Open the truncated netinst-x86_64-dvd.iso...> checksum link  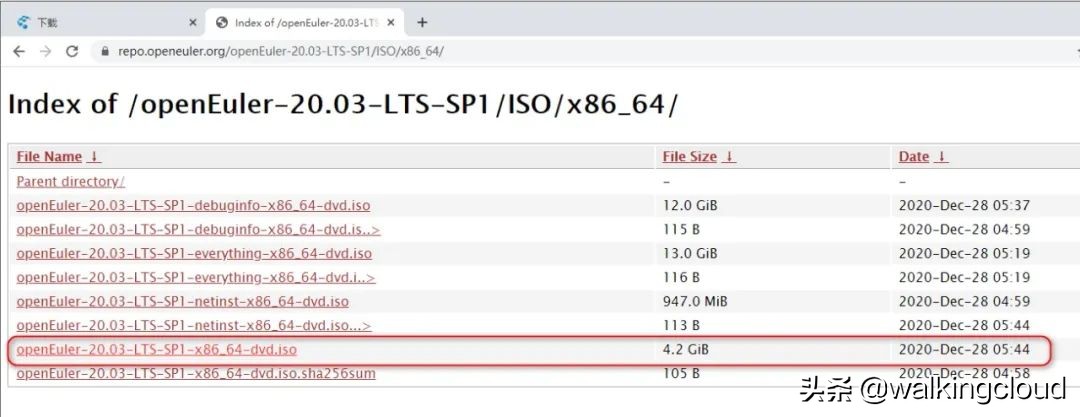[193, 326]
